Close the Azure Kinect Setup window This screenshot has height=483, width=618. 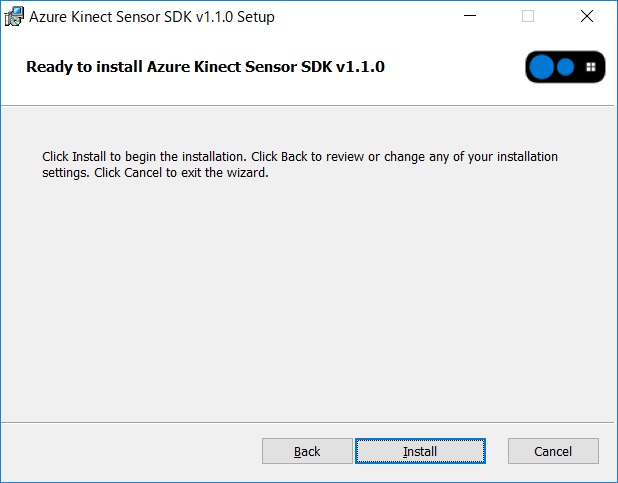pos(587,16)
